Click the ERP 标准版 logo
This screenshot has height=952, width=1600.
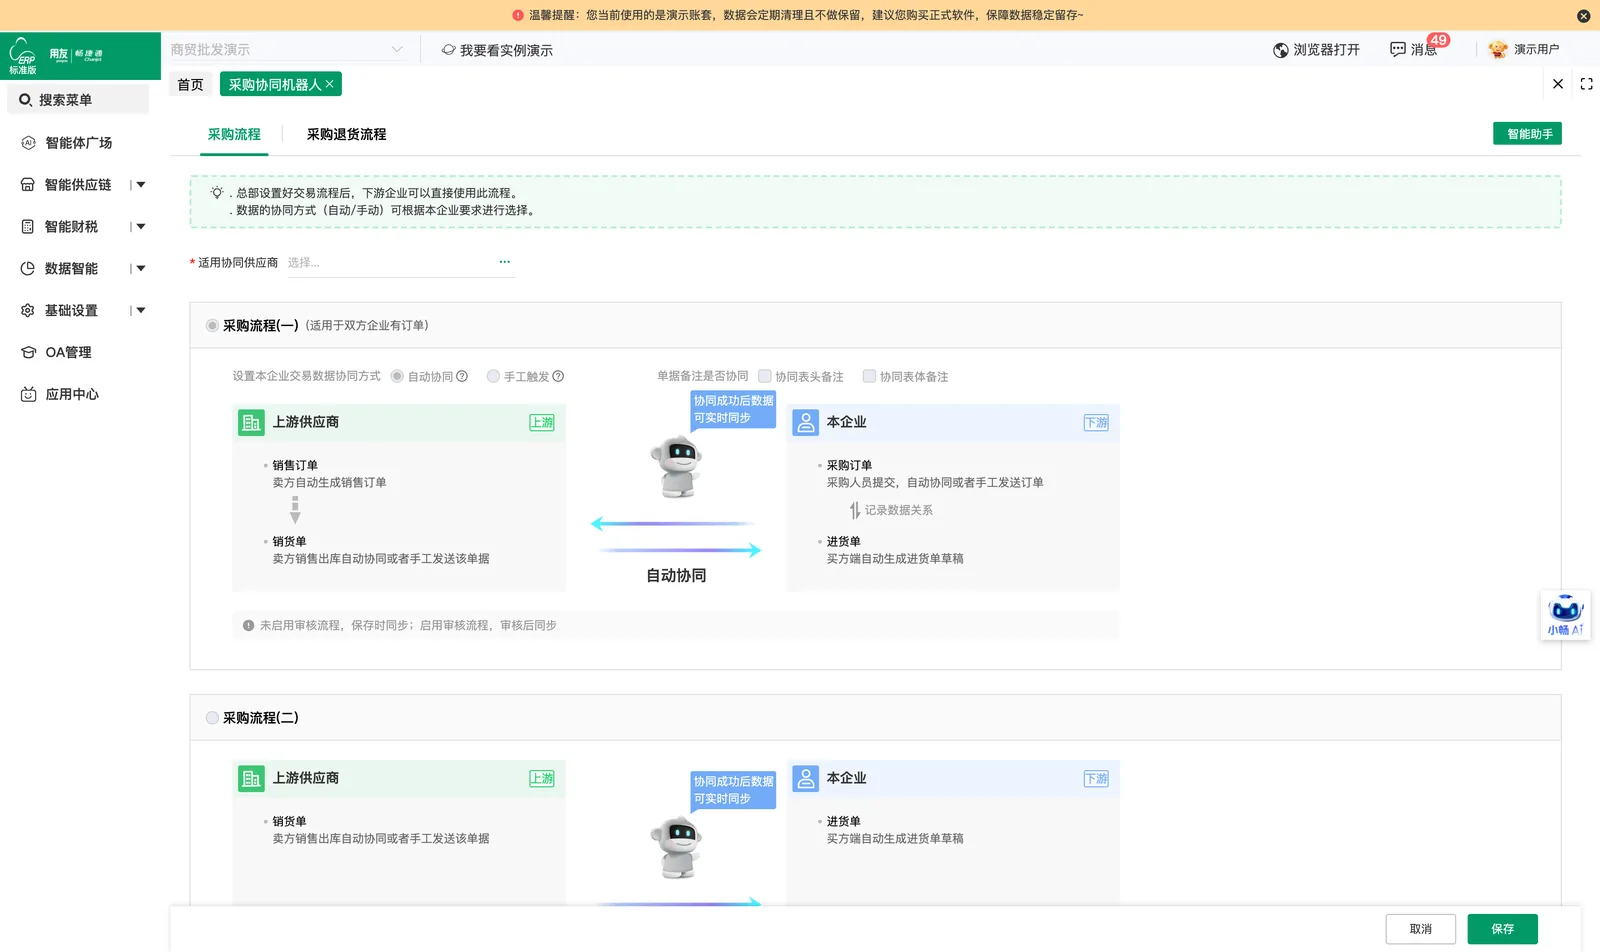point(23,56)
